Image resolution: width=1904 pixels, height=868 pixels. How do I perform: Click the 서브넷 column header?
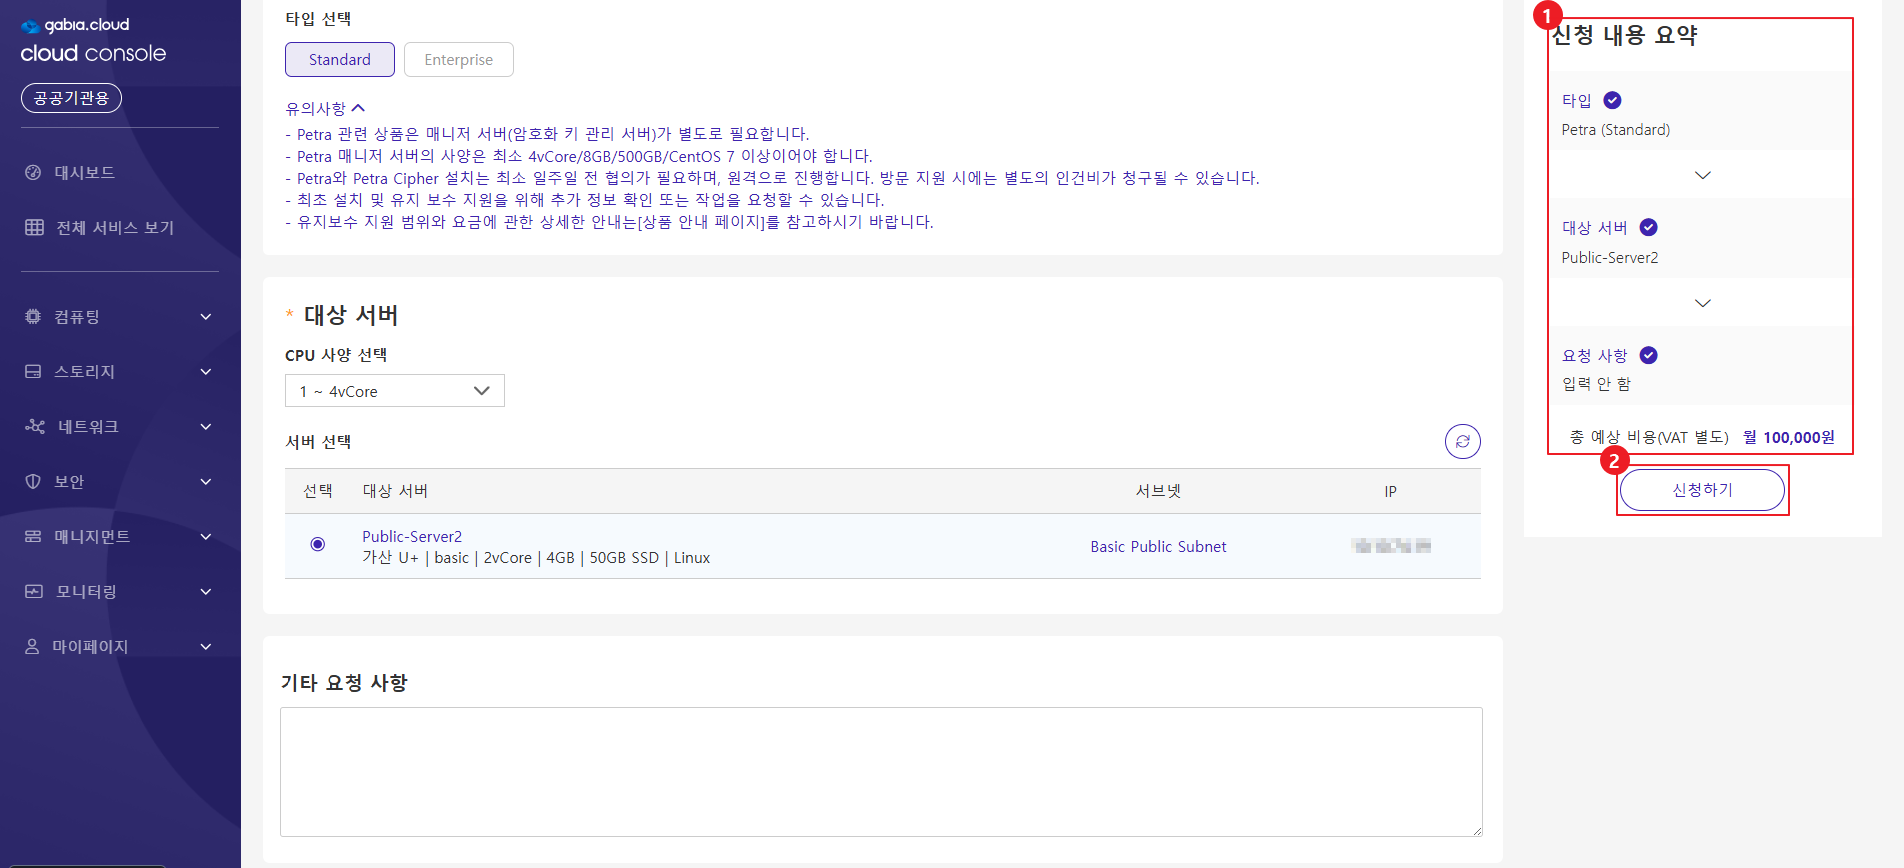1158,491
